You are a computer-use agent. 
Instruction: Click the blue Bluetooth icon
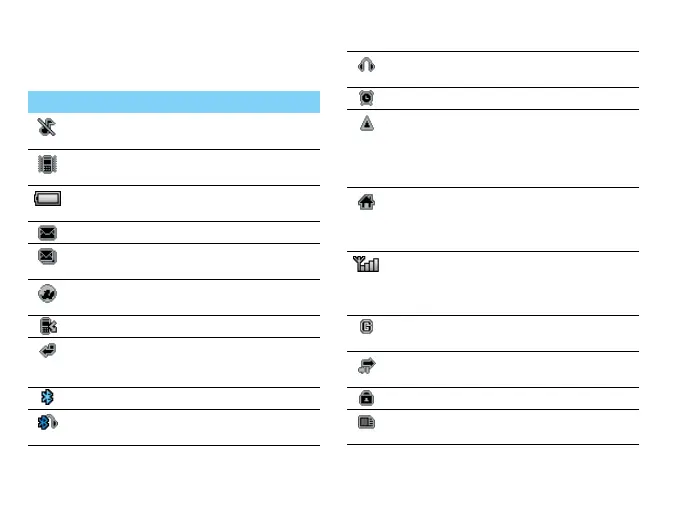pyautogui.click(x=47, y=397)
